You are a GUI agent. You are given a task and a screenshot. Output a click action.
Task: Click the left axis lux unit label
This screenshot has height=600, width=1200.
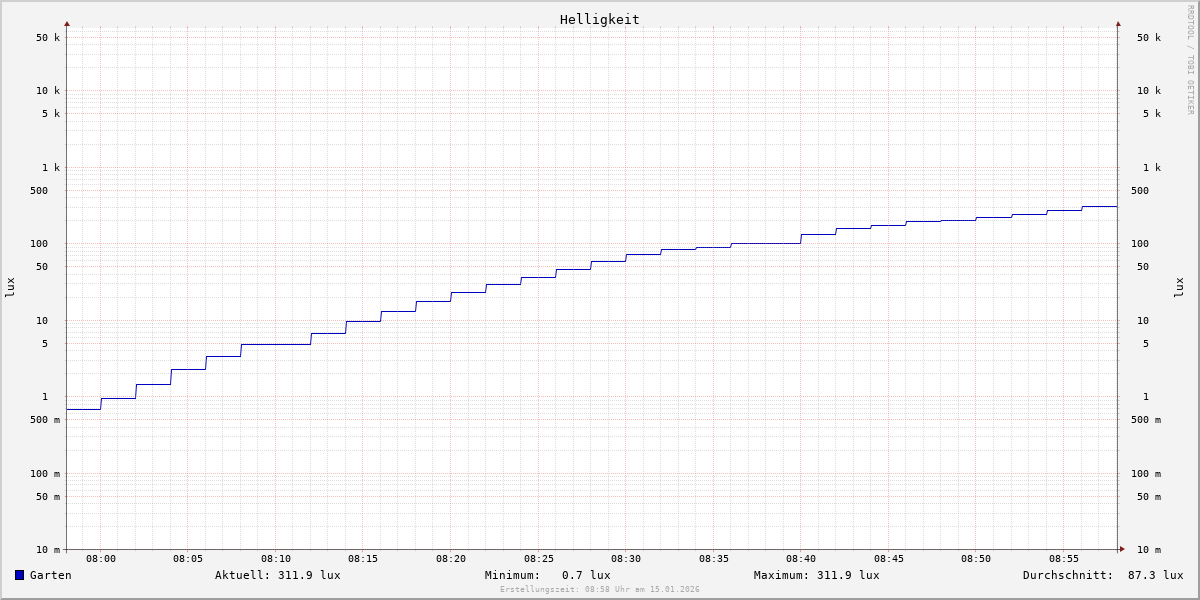(x=10, y=287)
